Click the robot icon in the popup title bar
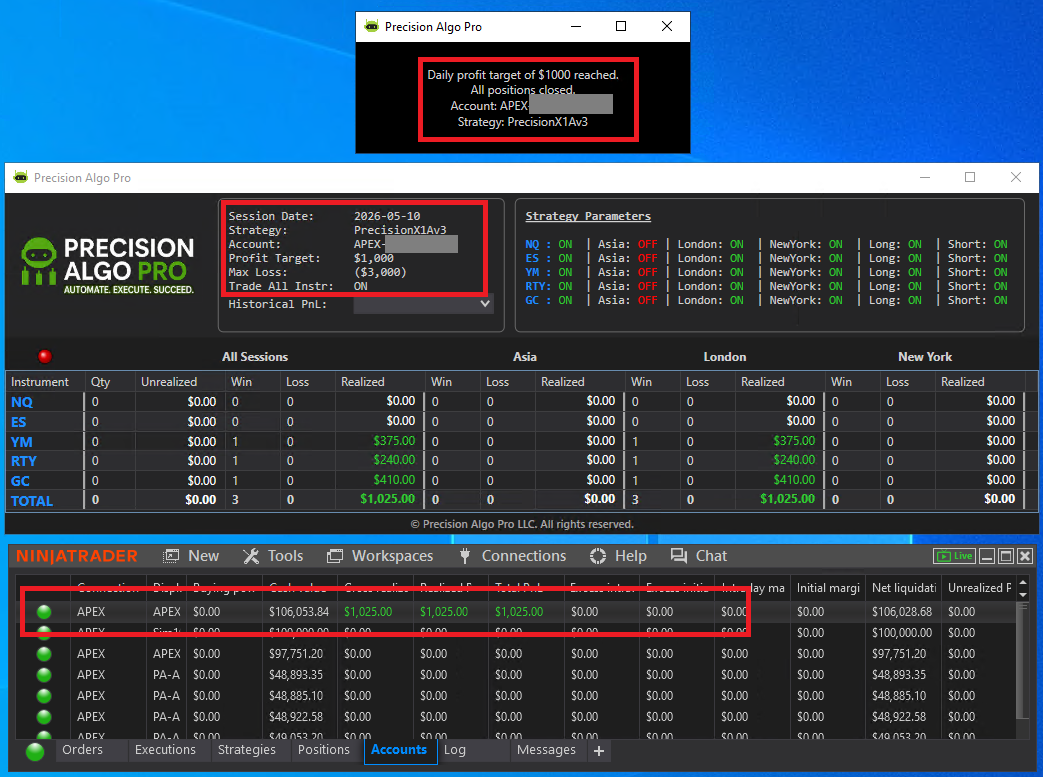Viewport: 1043px width, 777px height. coord(372,26)
